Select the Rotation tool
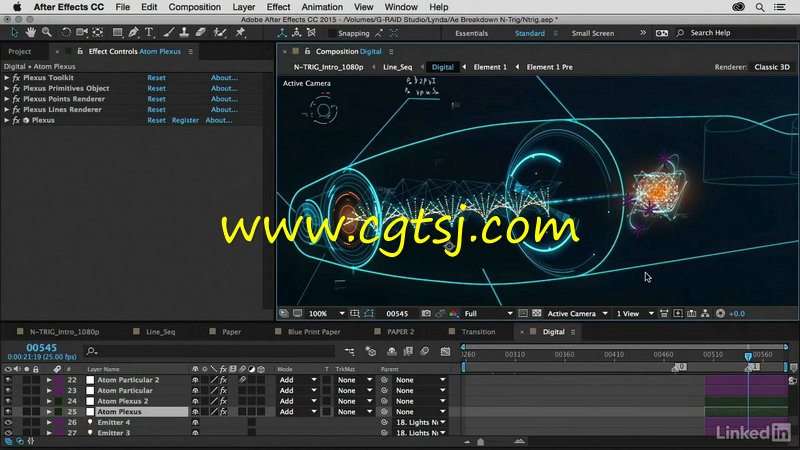This screenshot has width=800, height=450. [66, 33]
